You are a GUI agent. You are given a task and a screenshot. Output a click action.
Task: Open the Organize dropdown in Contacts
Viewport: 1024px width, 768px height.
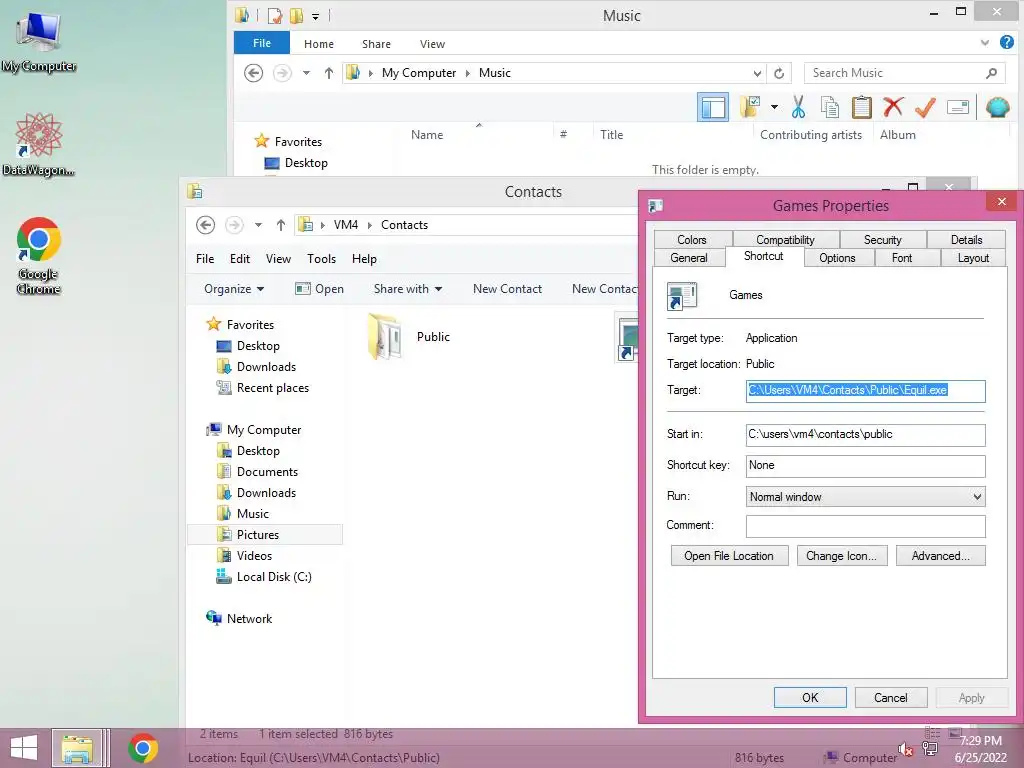[x=234, y=289]
